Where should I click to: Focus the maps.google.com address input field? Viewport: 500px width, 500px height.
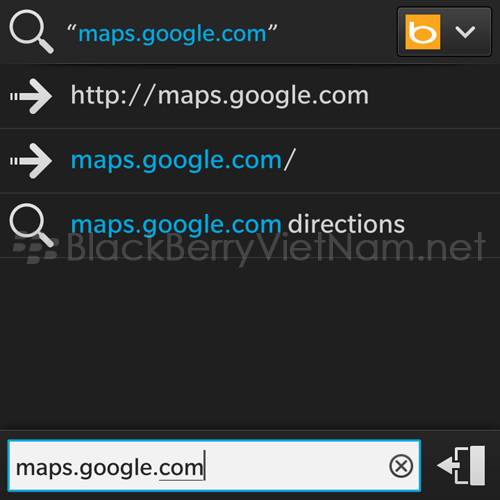tap(214, 466)
